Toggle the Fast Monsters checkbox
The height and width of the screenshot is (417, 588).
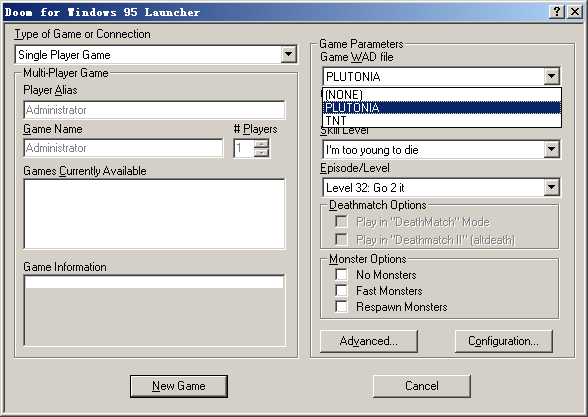pos(341,291)
